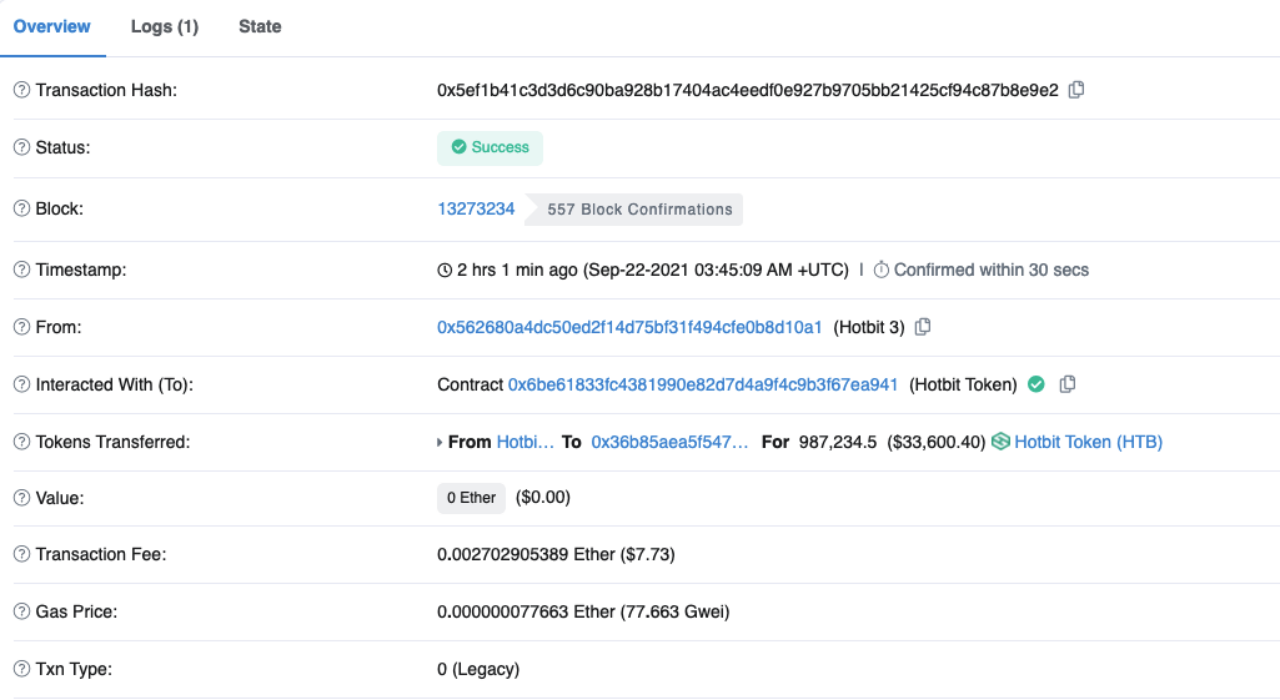Open the State tab
Image resolution: width=1280 pixels, height=700 pixels.
pyautogui.click(x=259, y=27)
